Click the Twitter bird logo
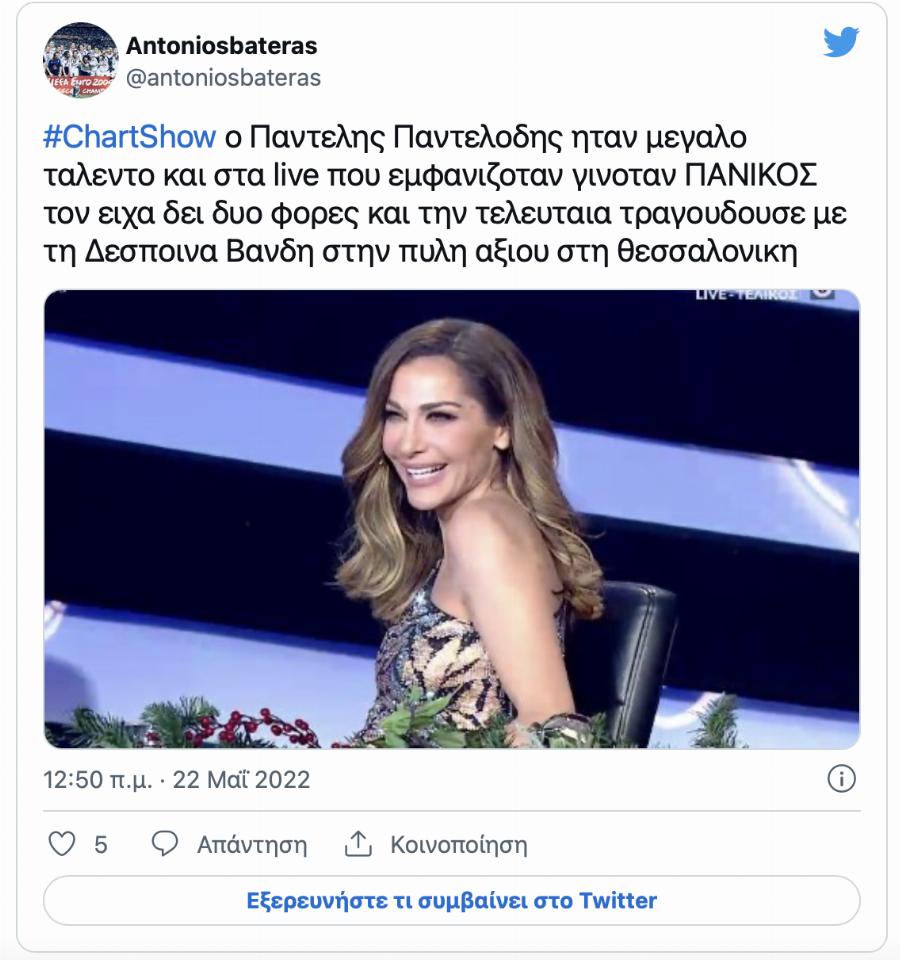 (x=843, y=42)
